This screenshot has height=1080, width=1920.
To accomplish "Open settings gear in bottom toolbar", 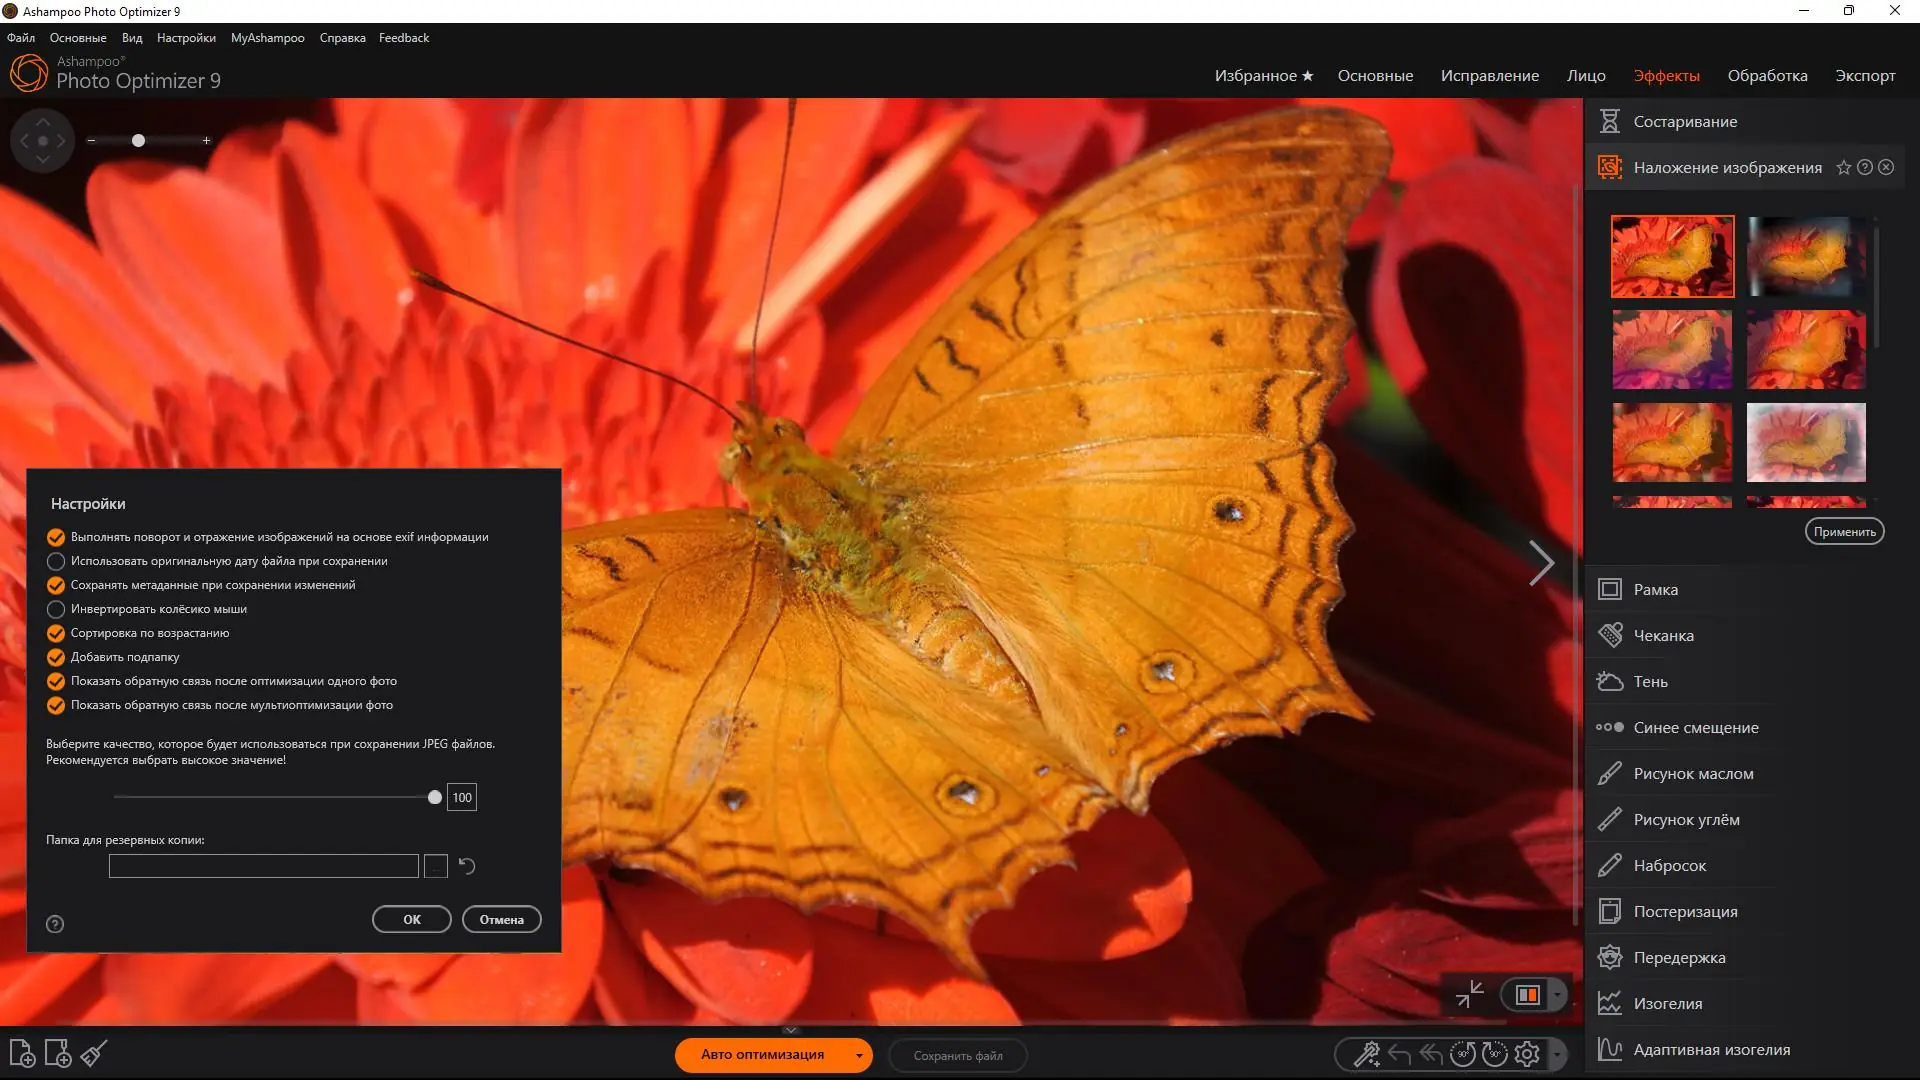I will (1527, 1054).
